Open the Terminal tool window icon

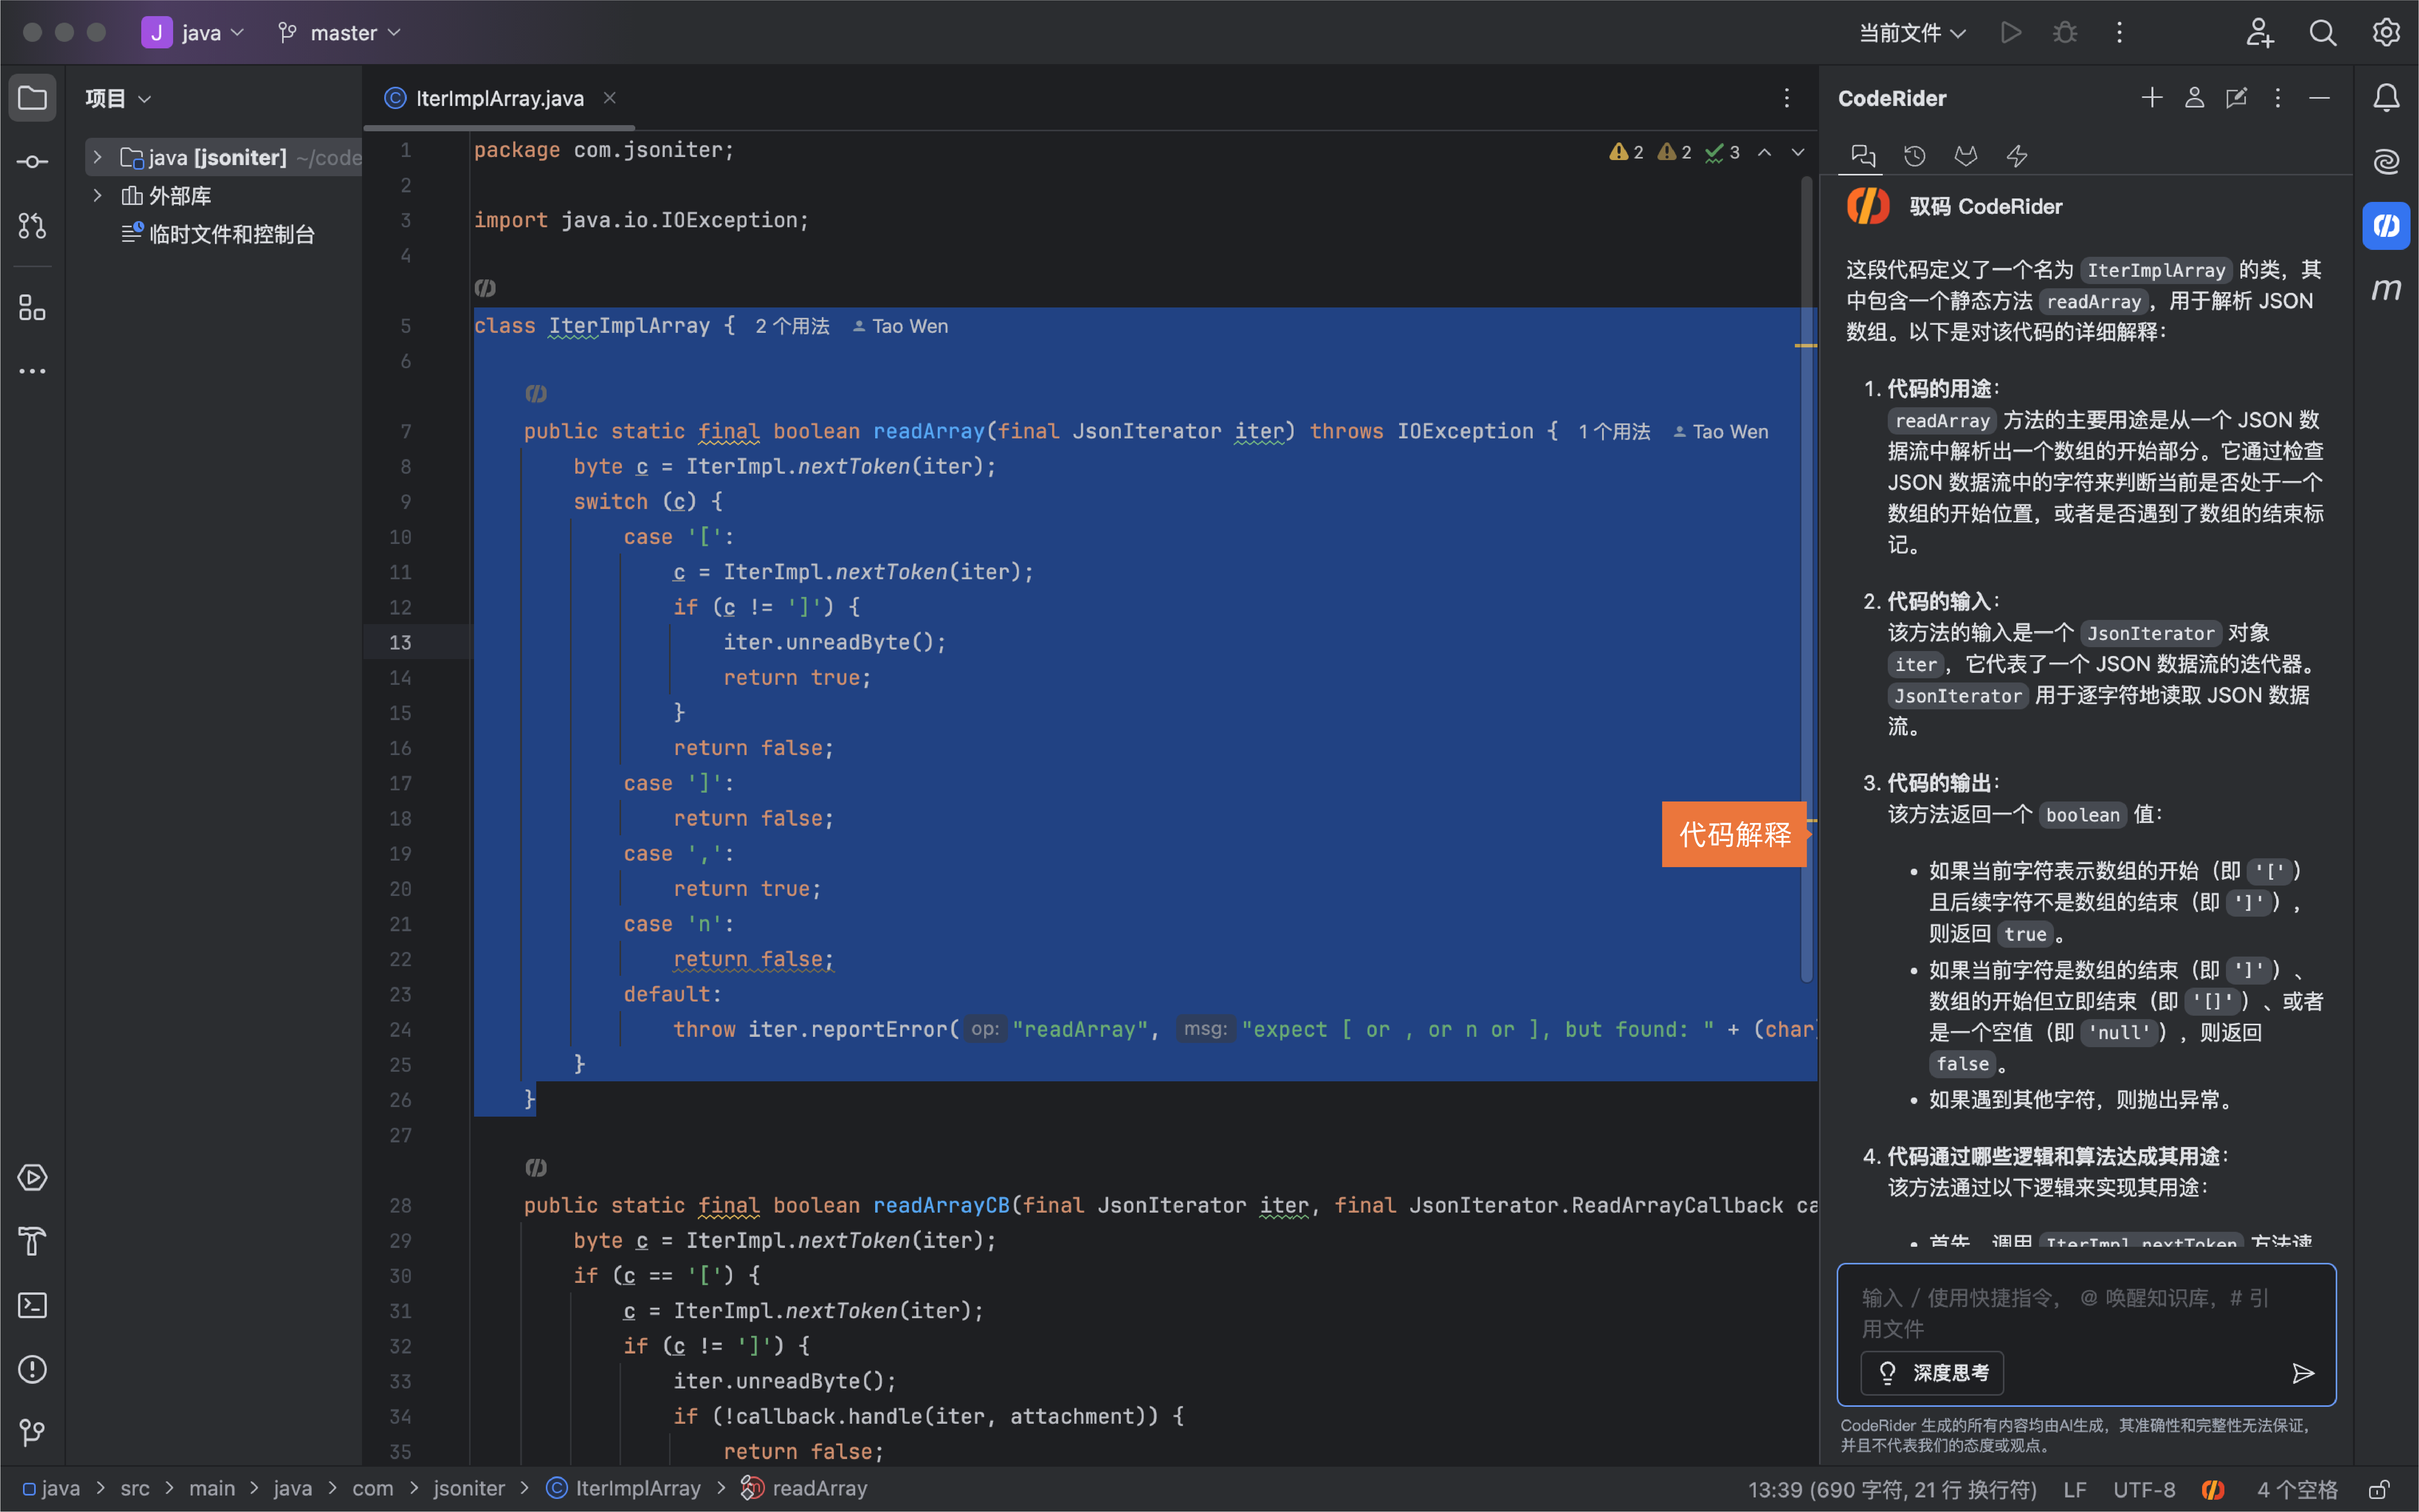coord(32,1305)
